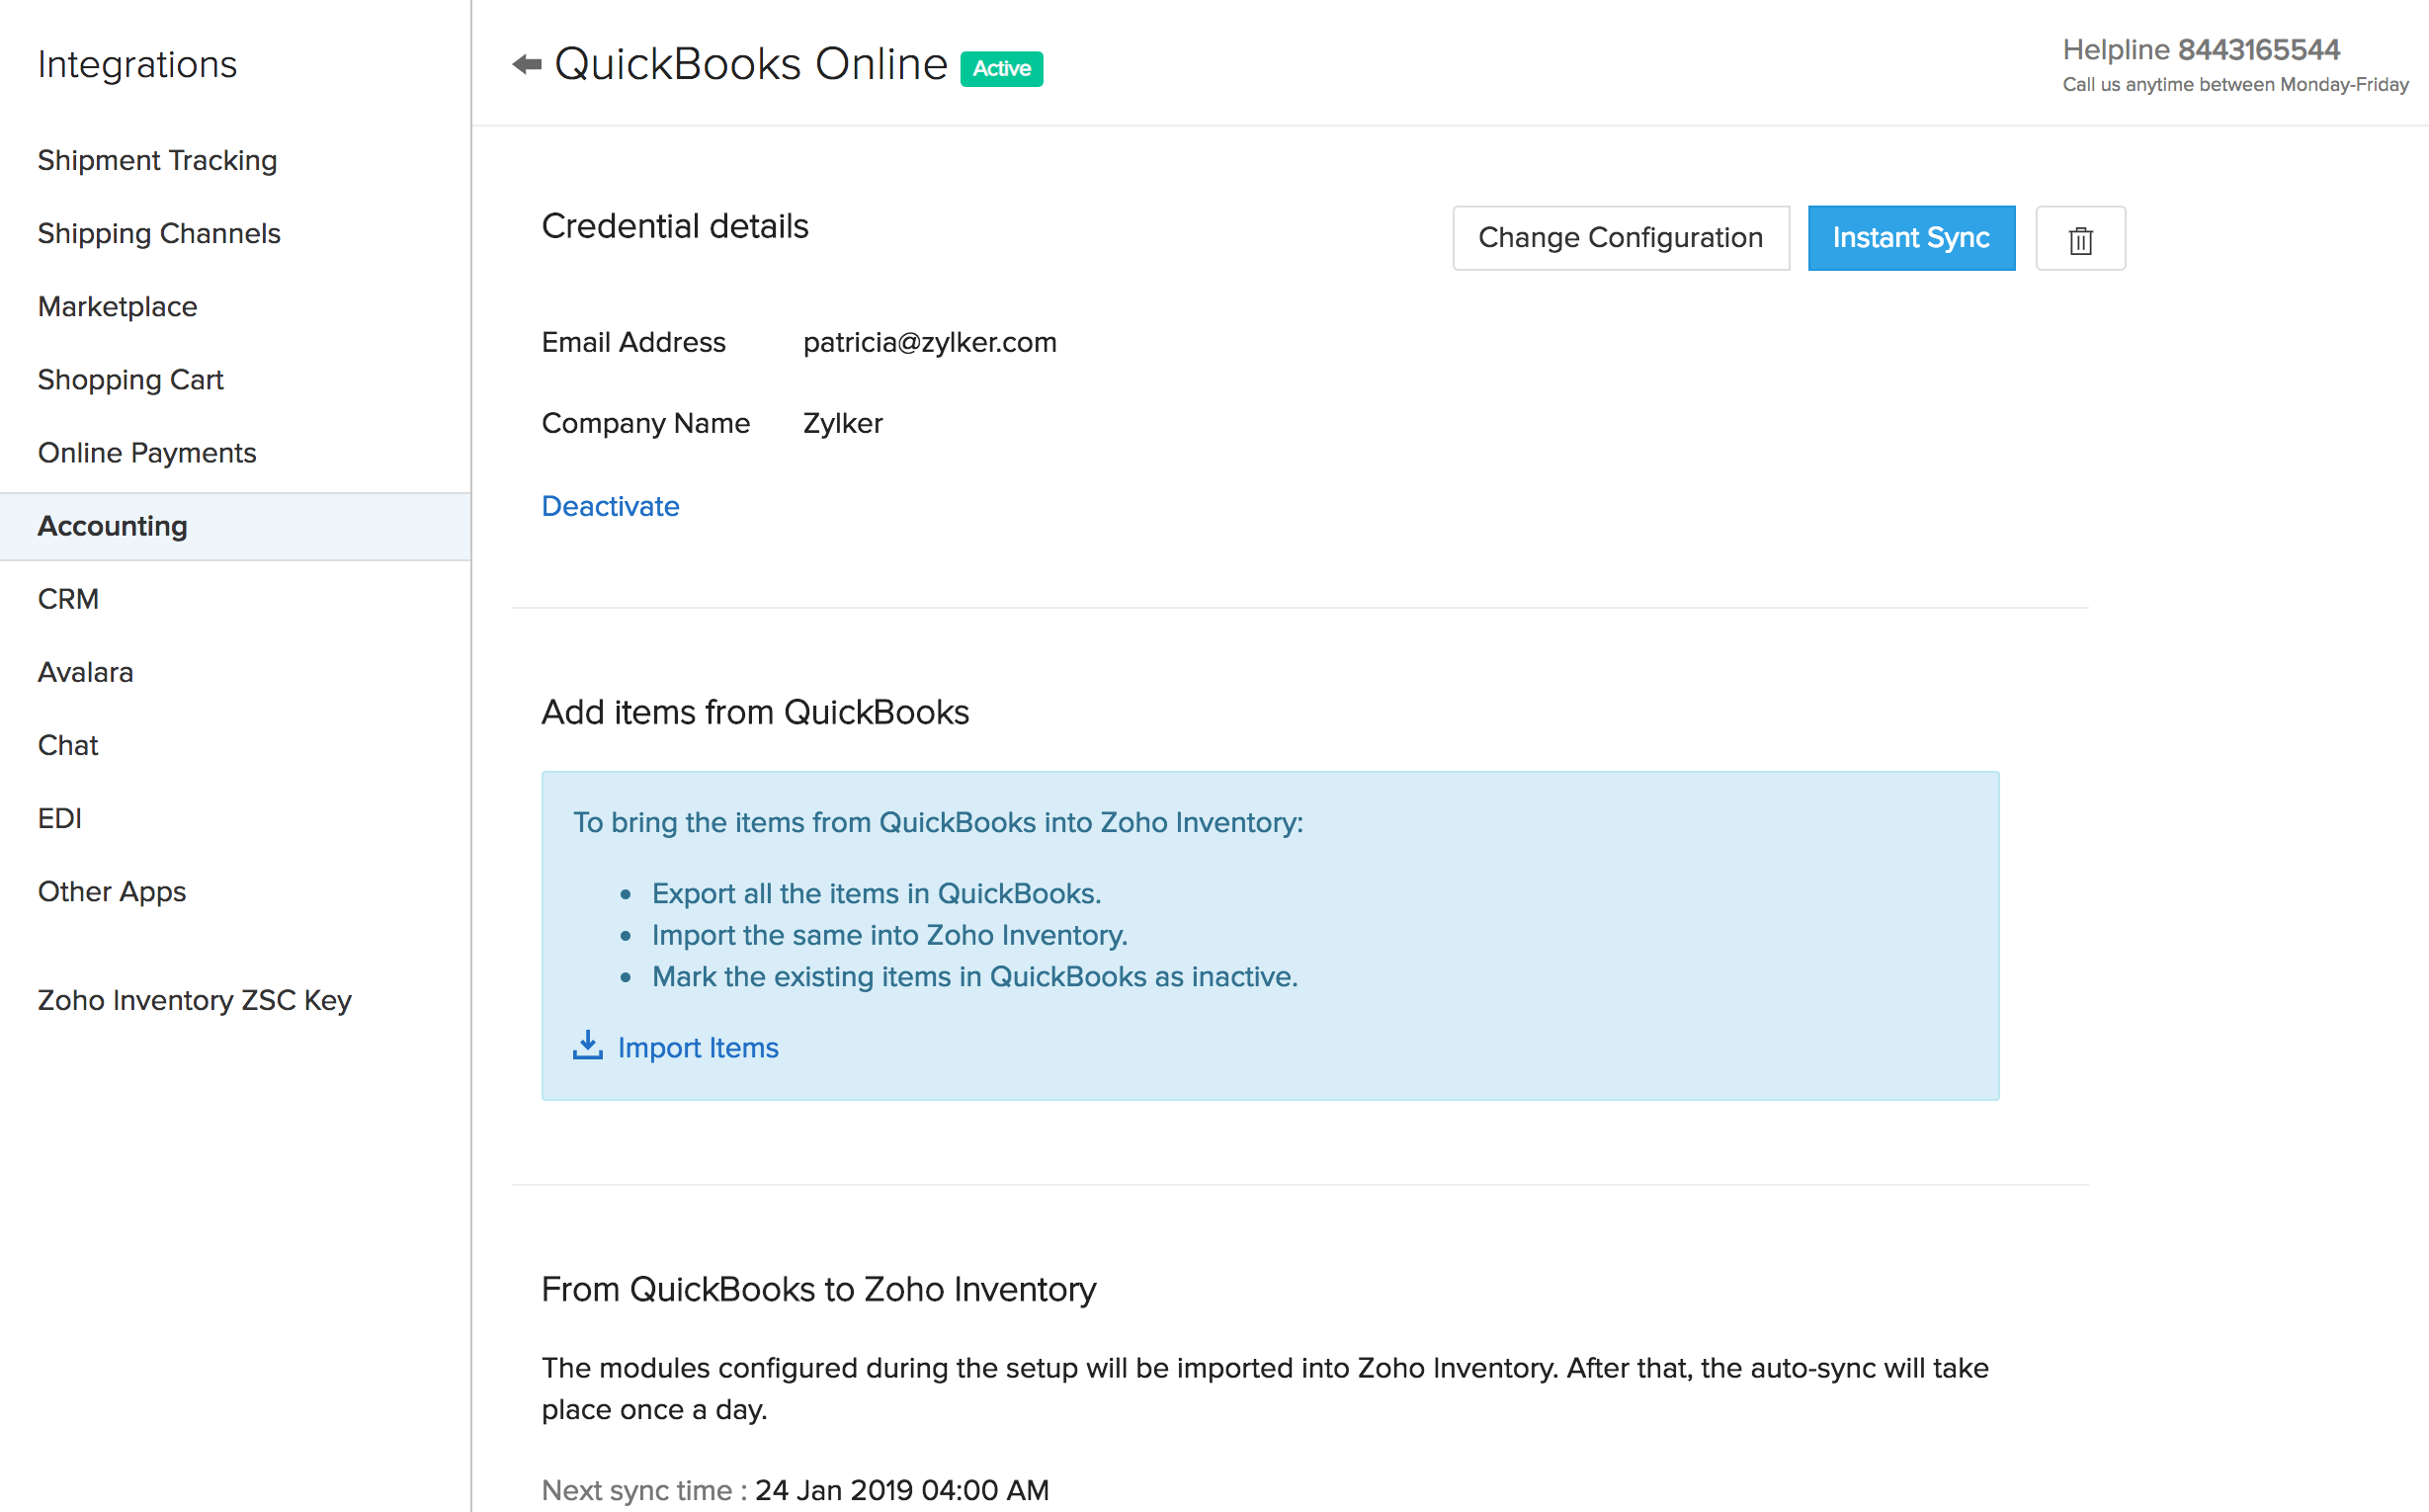Click the email address input field
This screenshot has width=2429, height=1512.
928,341
